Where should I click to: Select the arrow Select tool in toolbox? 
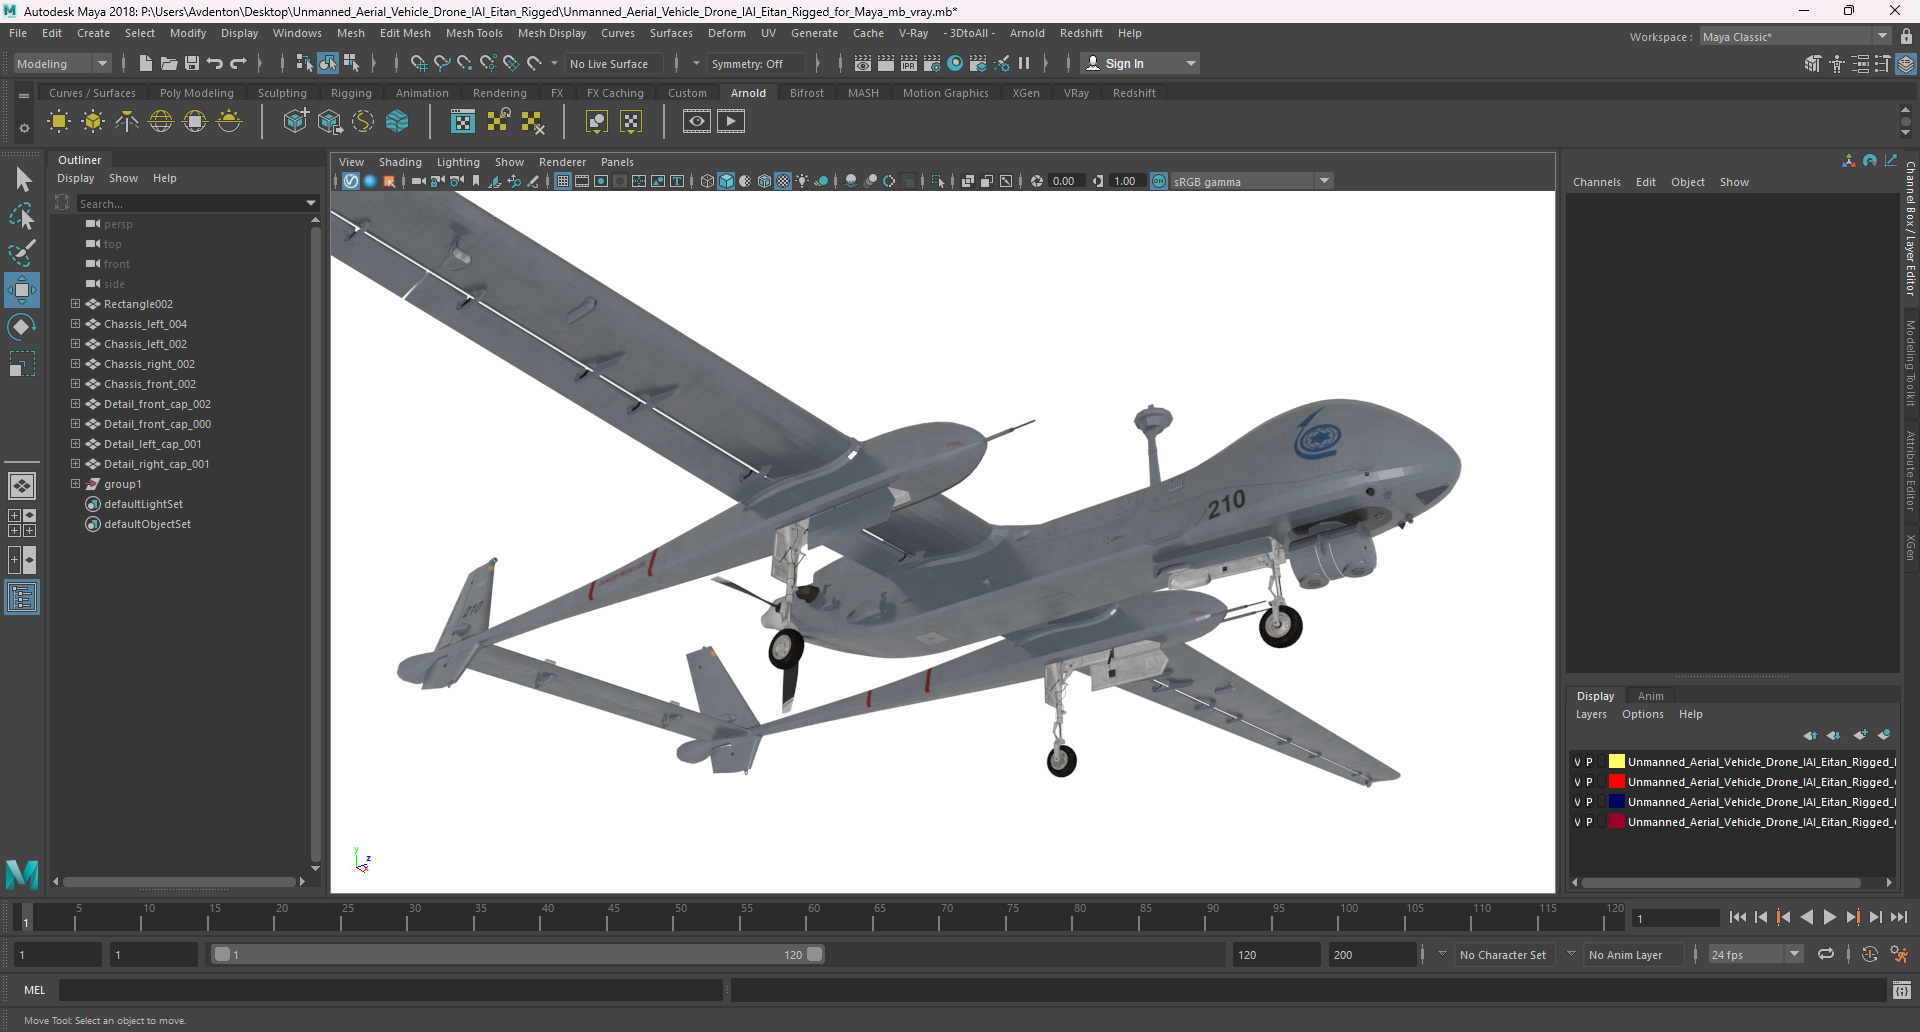point(23,180)
